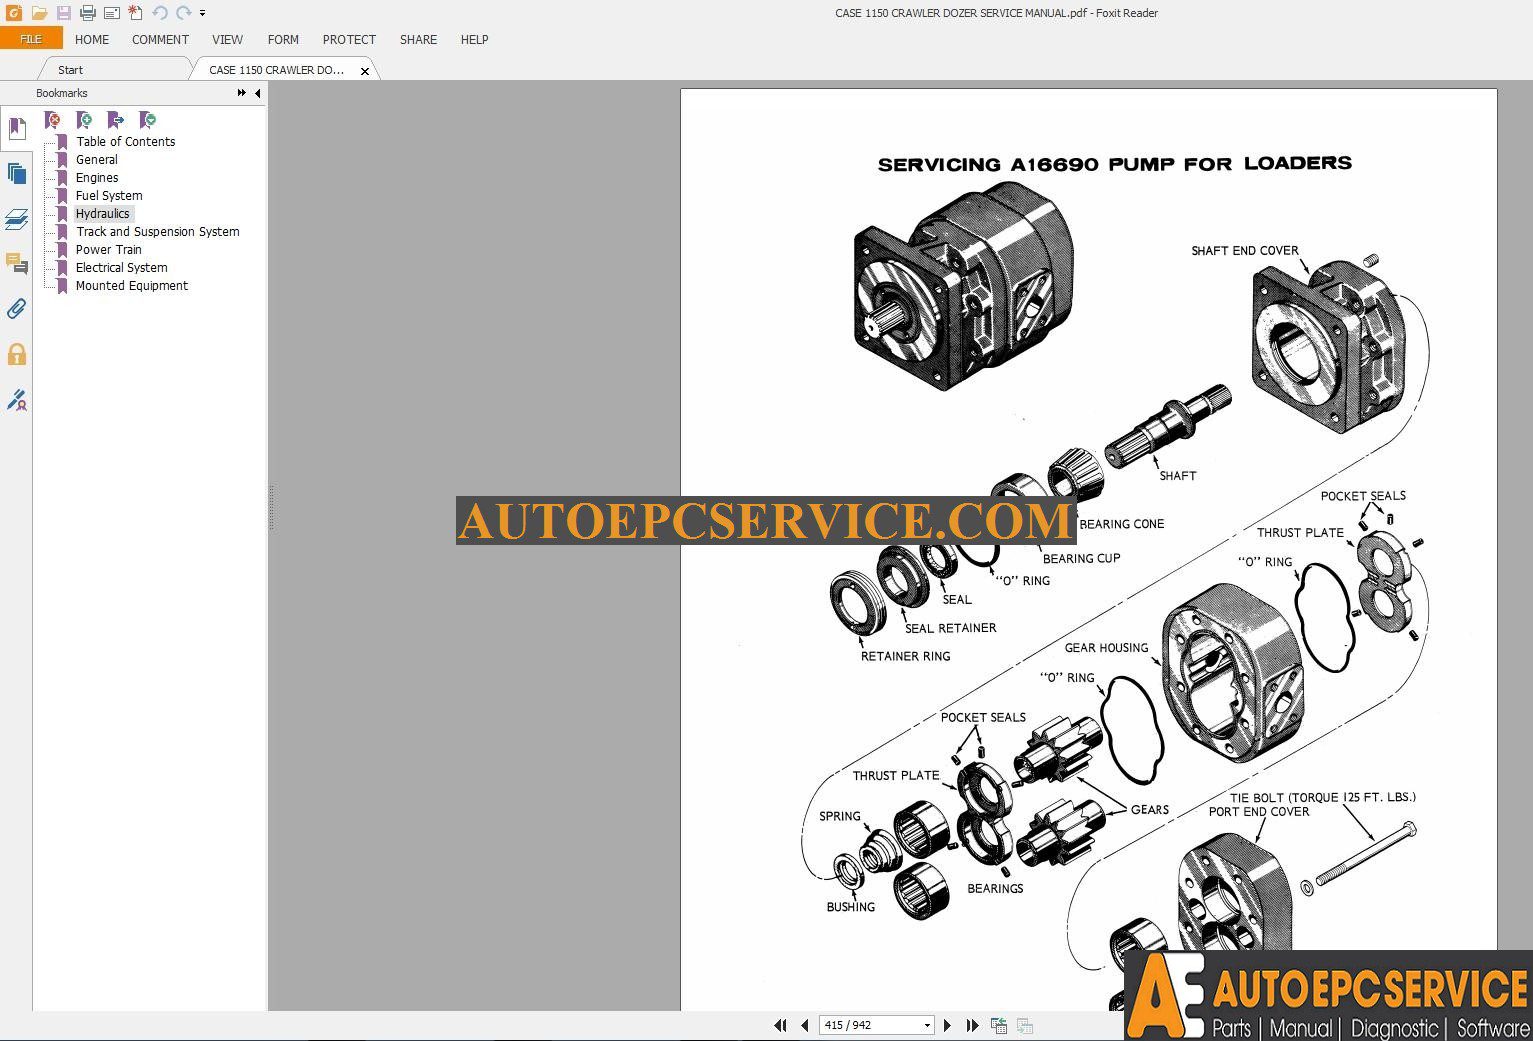Select the Hydraulics bookmark
This screenshot has height=1041, width=1533.
coord(103,214)
